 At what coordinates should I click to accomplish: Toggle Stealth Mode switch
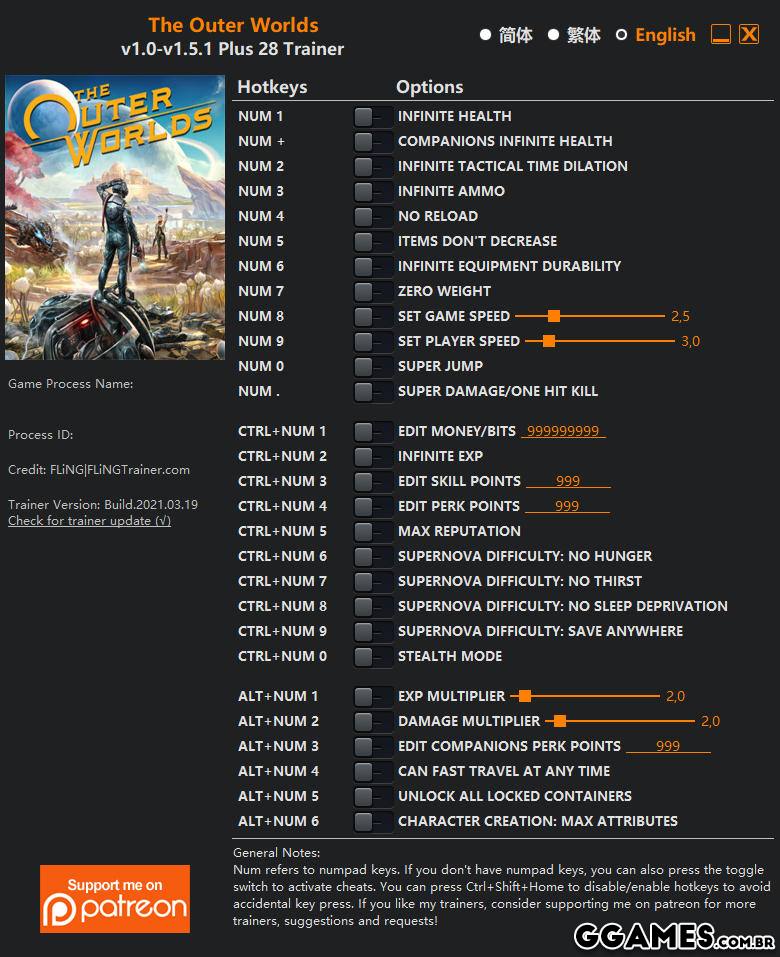(373, 656)
